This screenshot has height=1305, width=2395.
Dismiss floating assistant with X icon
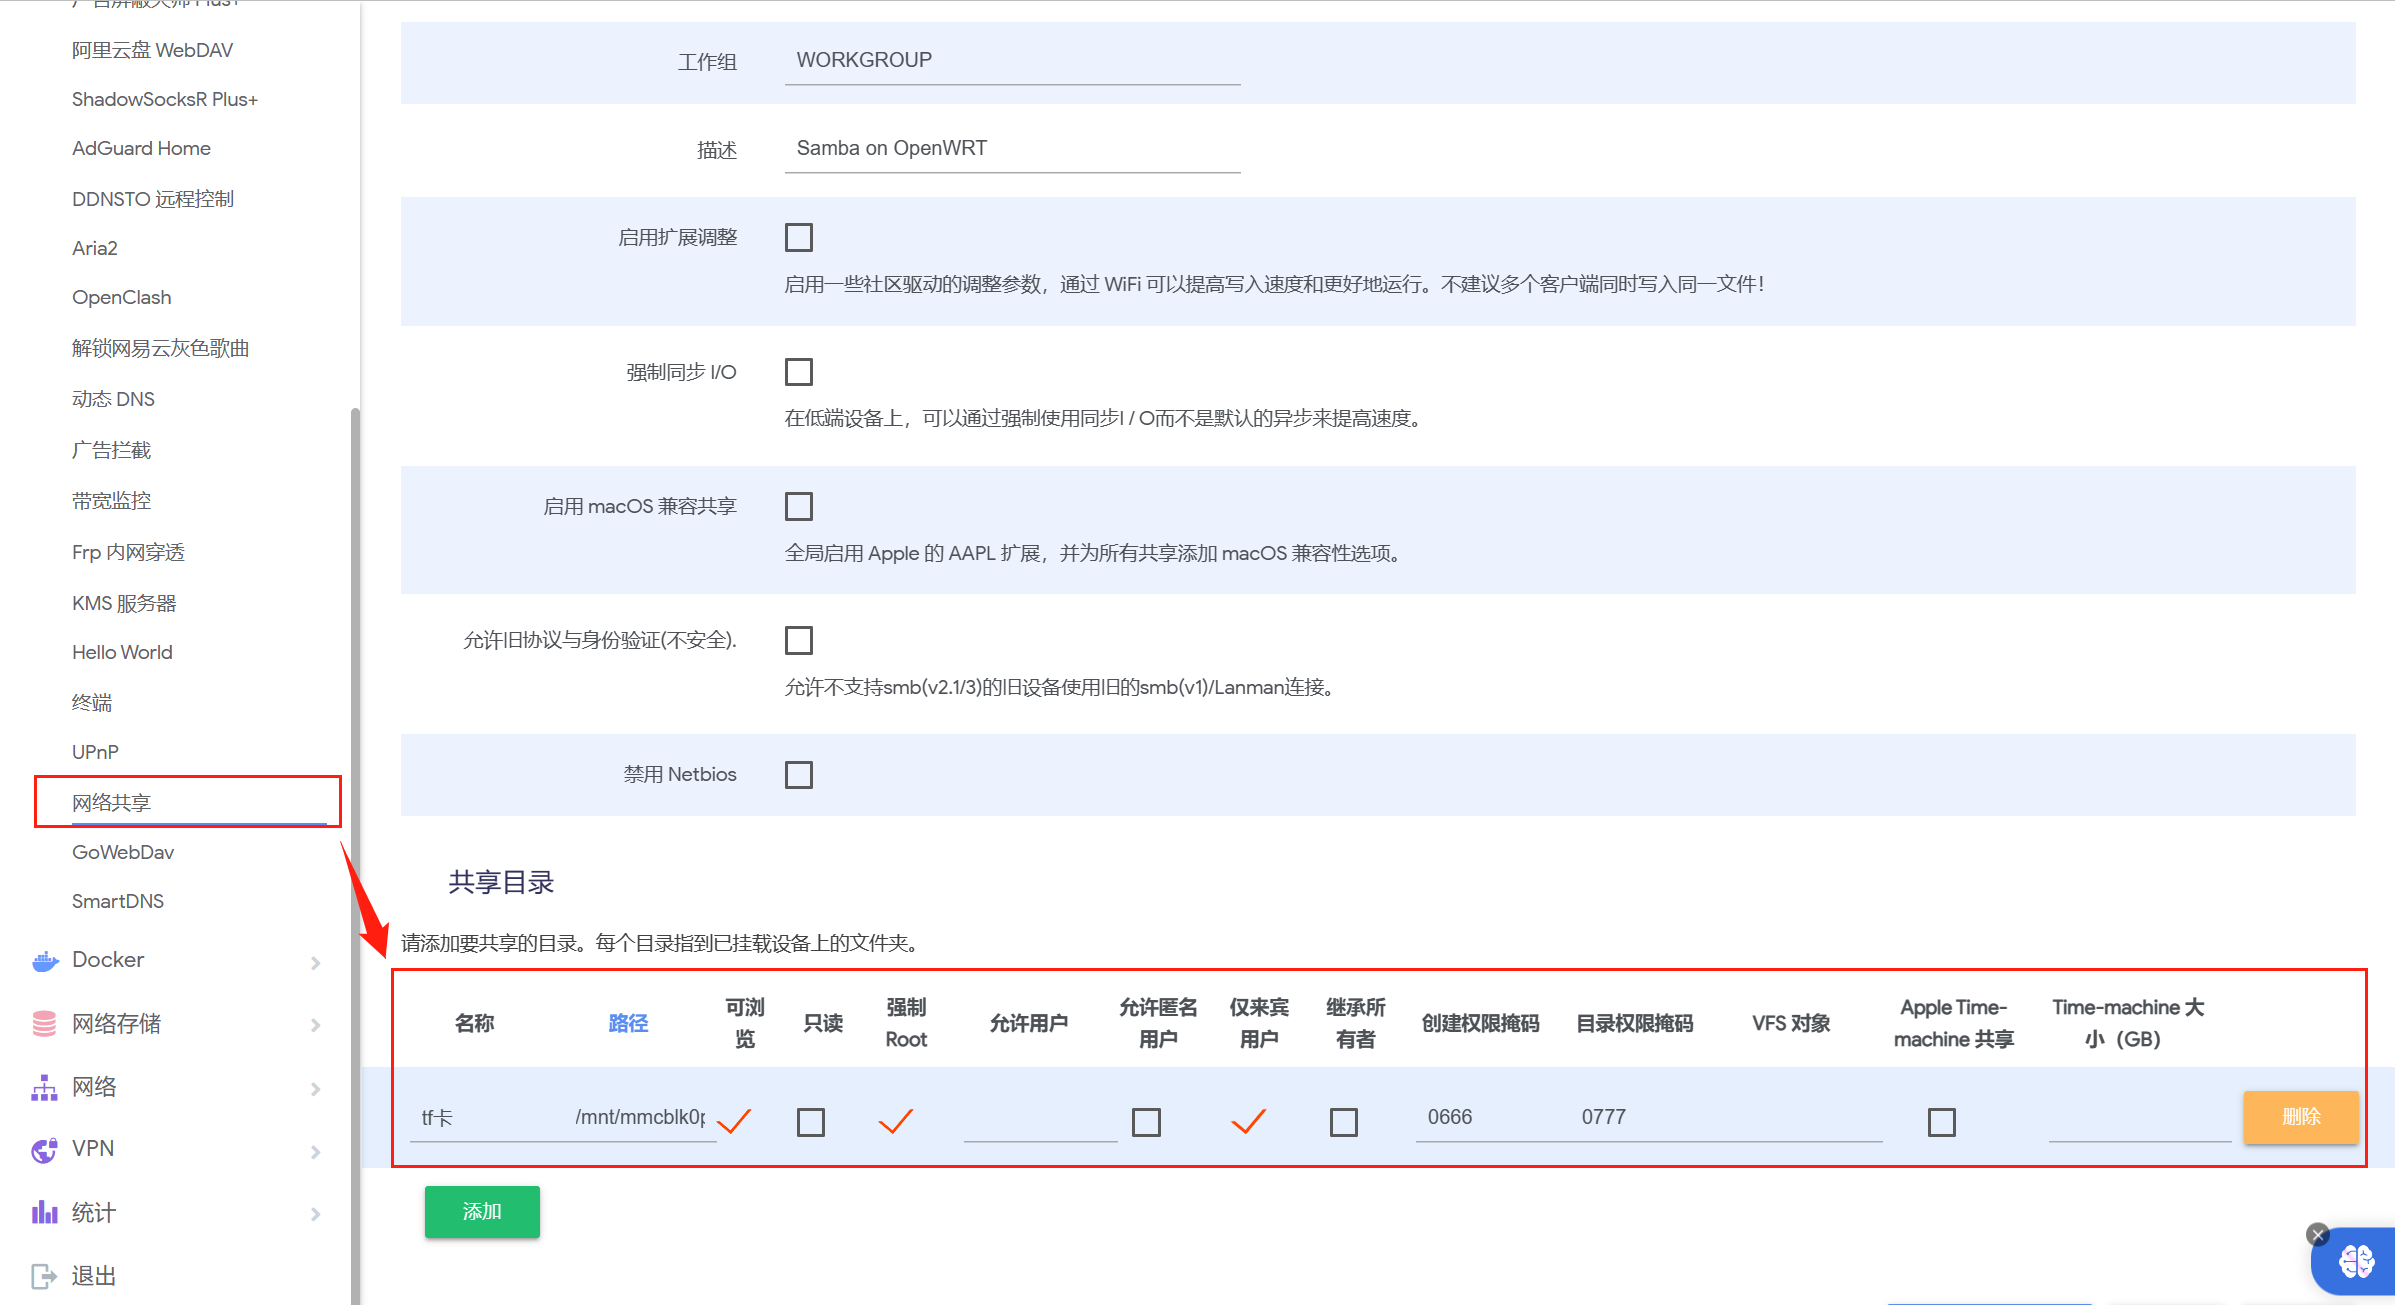point(2318,1234)
